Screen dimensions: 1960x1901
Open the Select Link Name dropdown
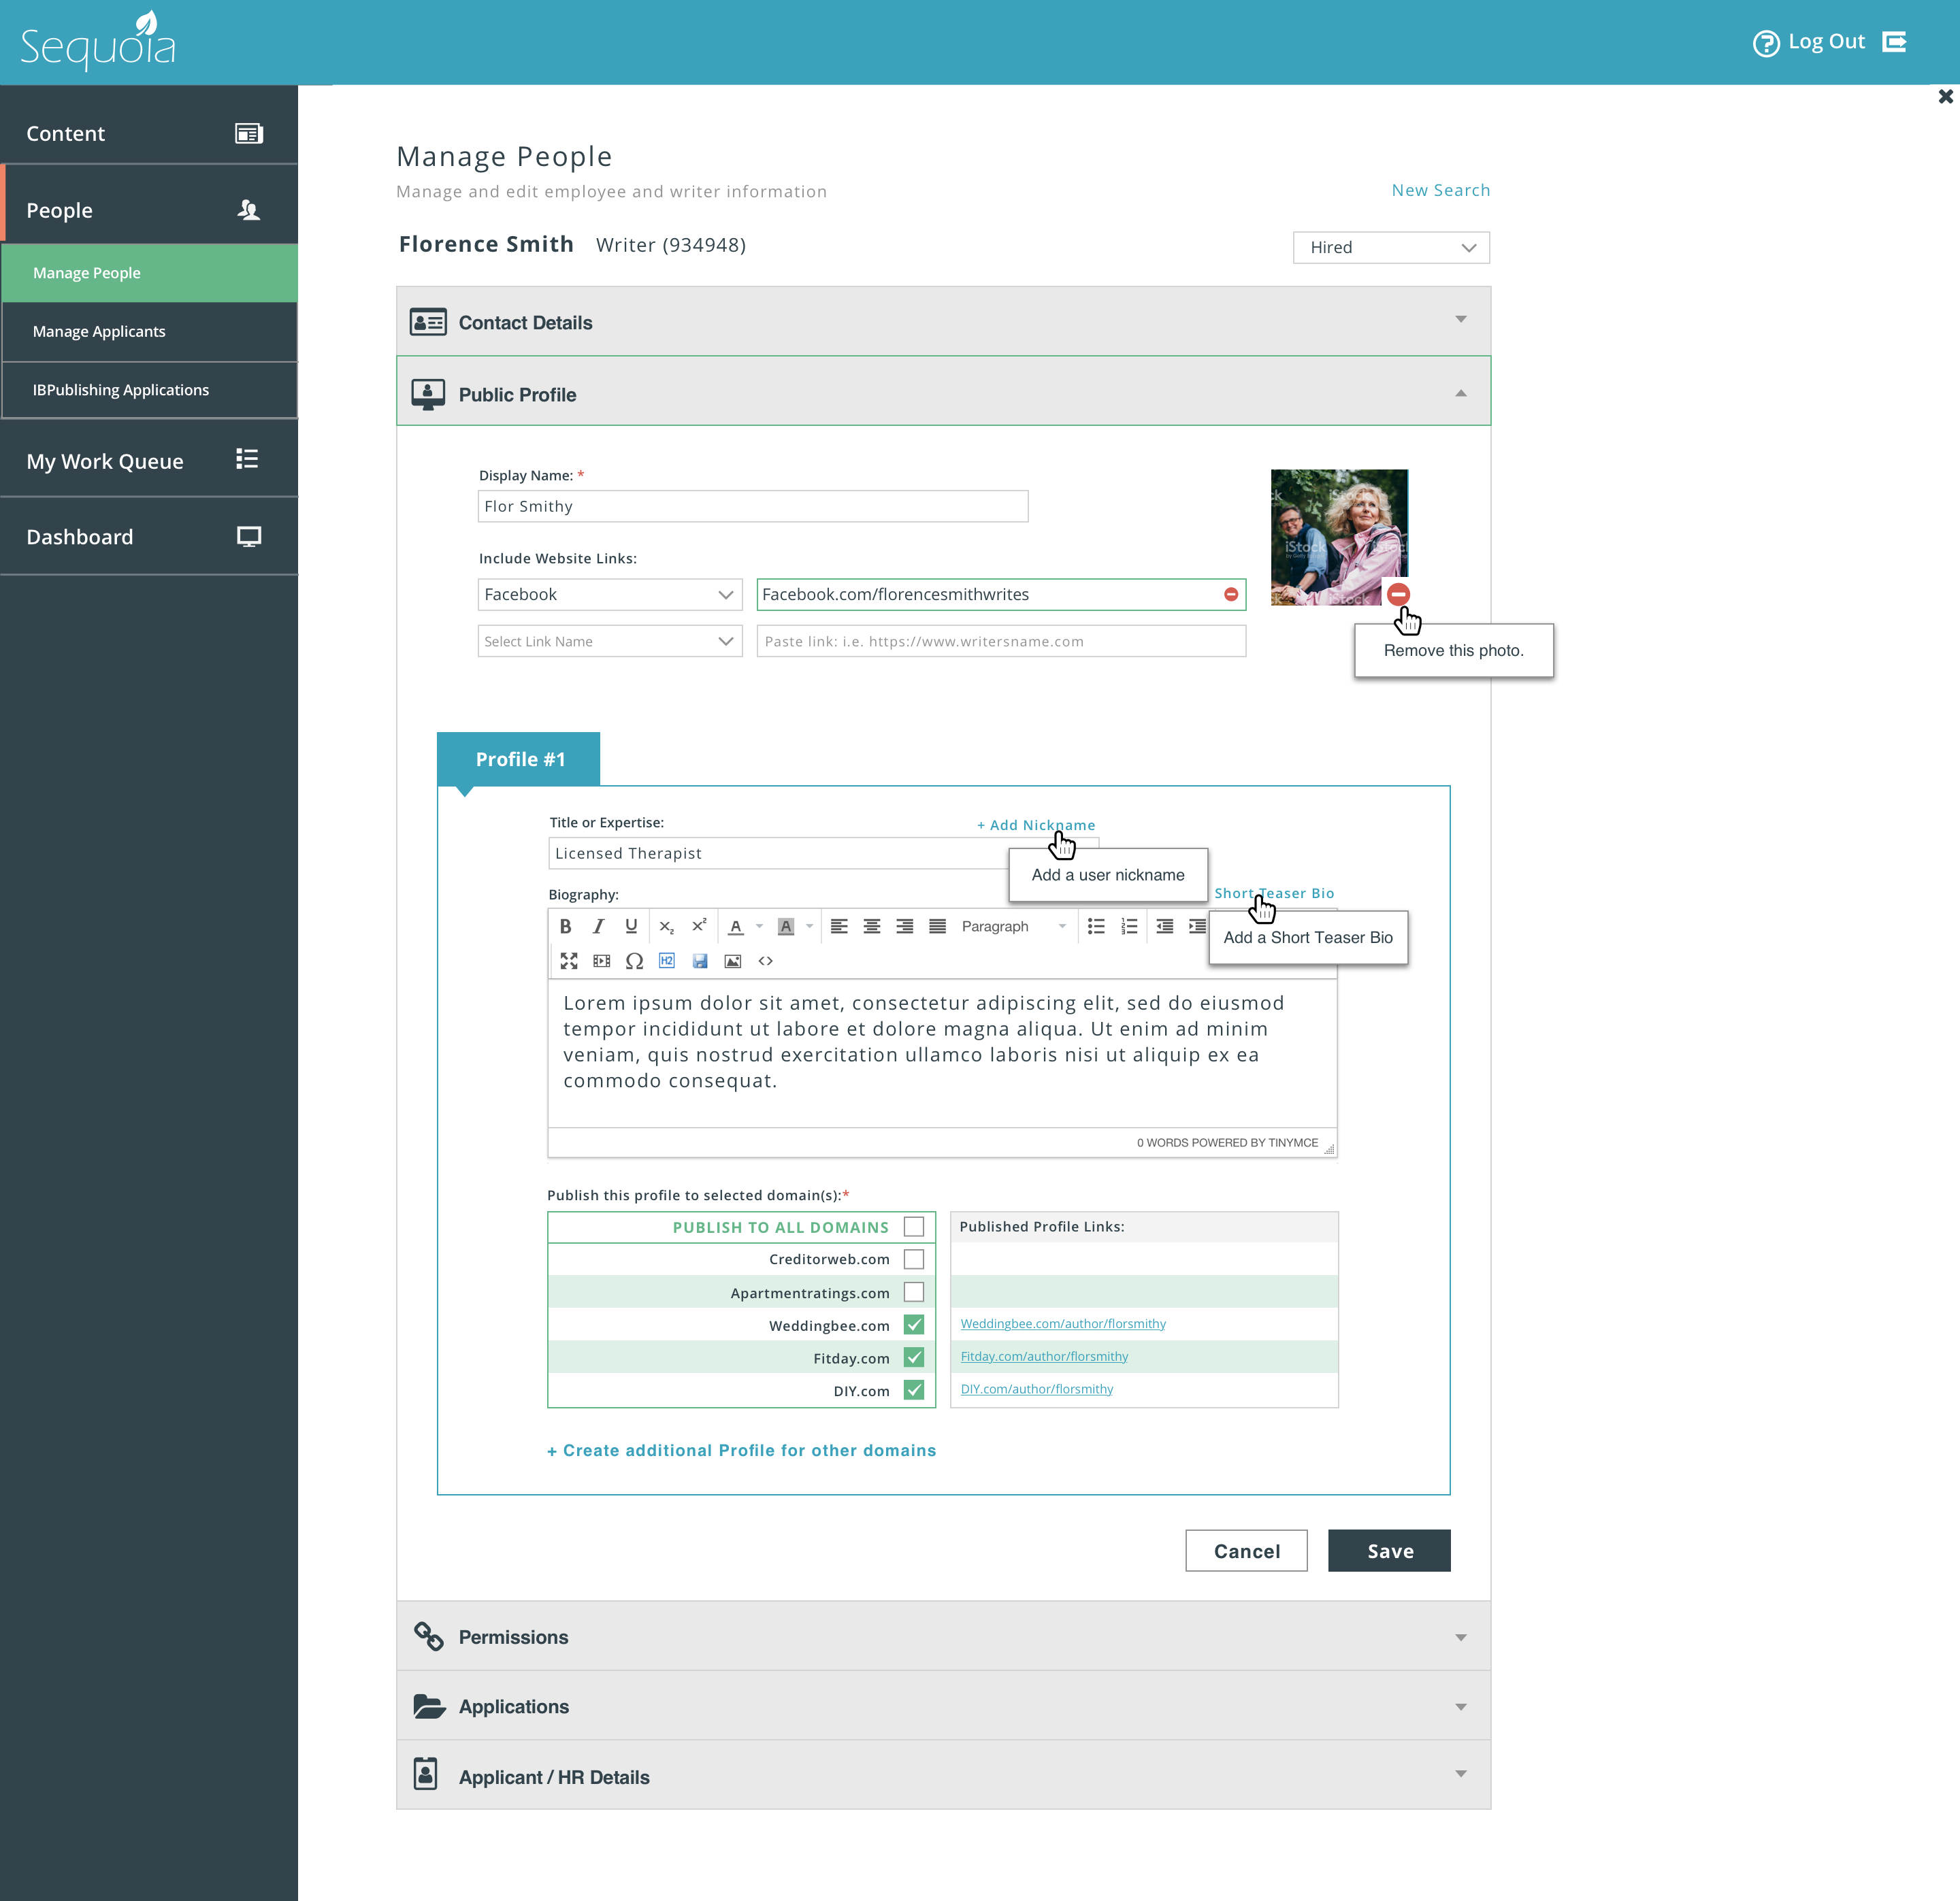click(609, 641)
